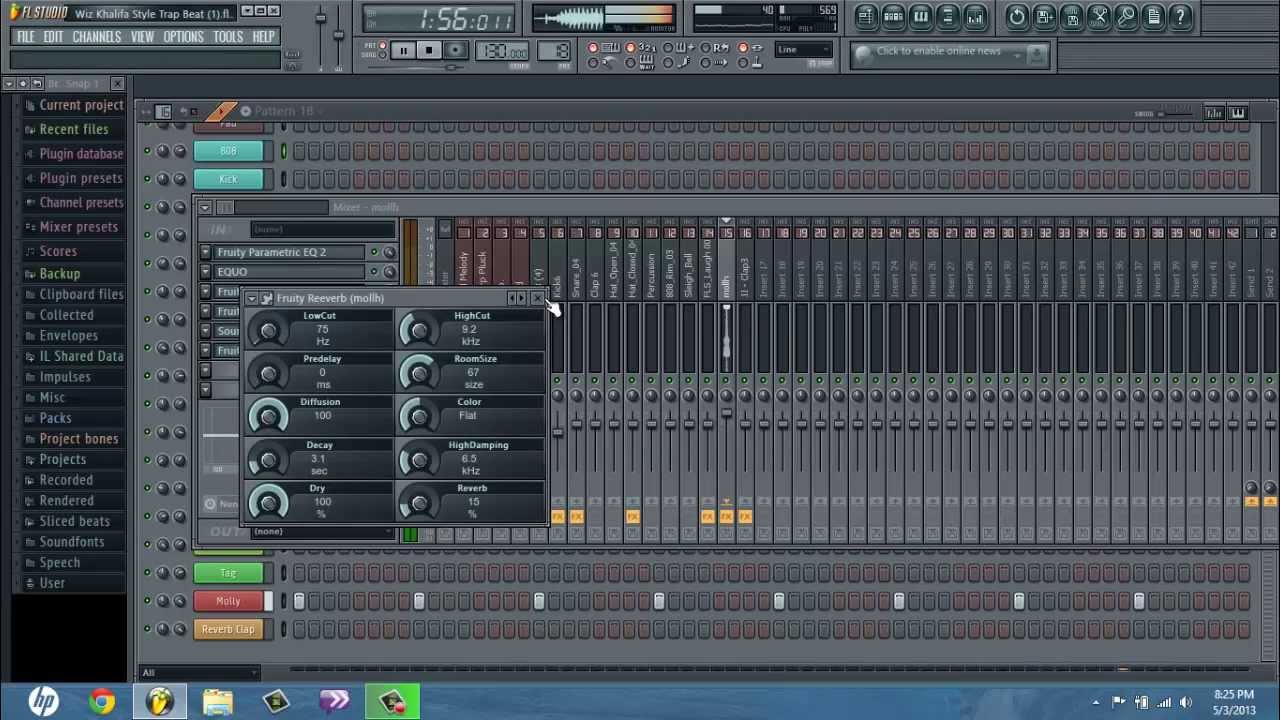
Task: Open the snap Line dropdown selector
Action: click(805, 50)
